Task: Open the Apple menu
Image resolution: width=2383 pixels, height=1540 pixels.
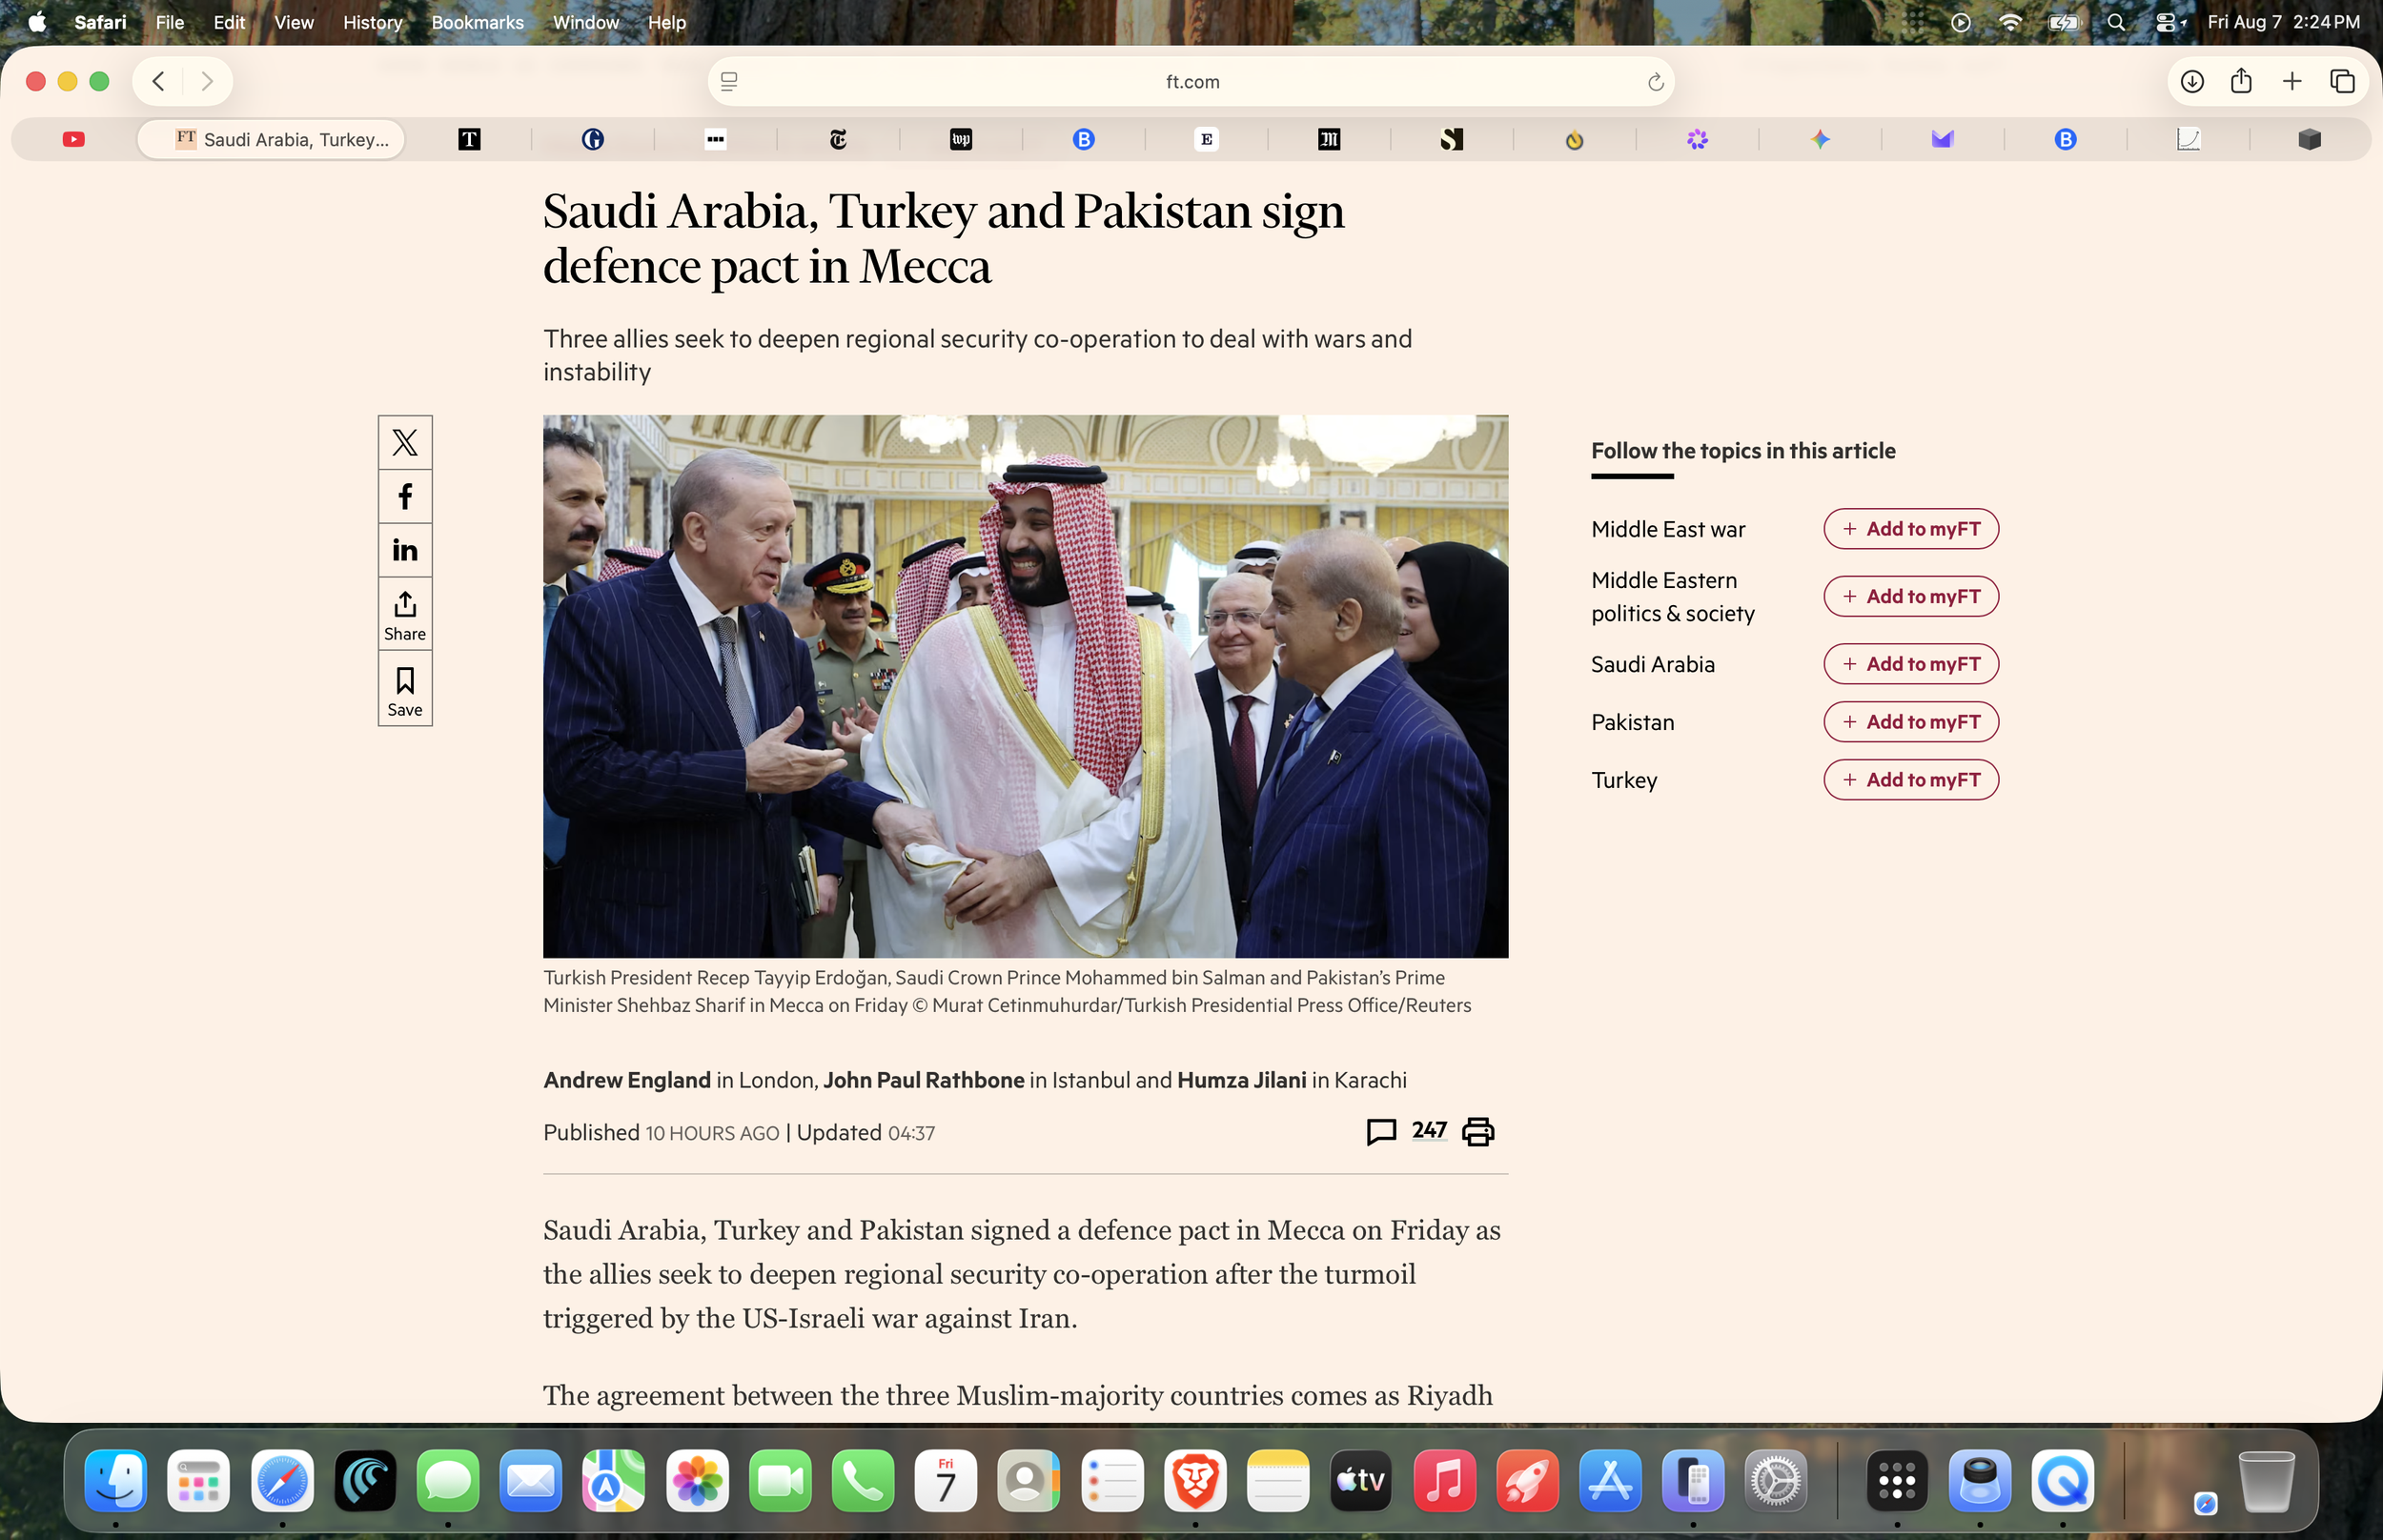Action: [37, 22]
